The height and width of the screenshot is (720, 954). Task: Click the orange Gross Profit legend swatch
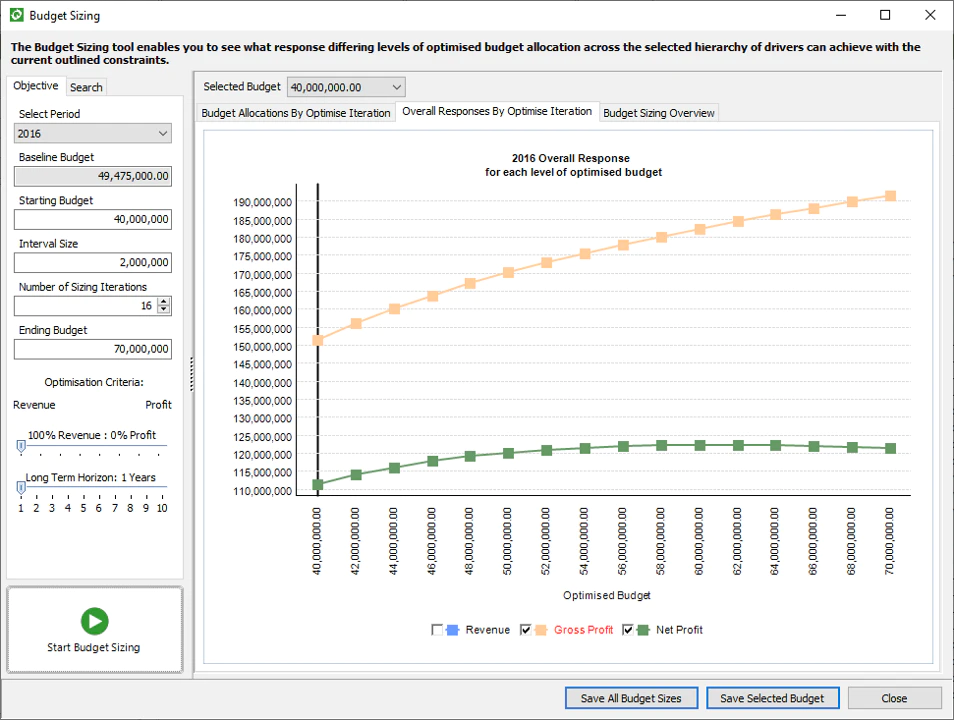click(541, 630)
